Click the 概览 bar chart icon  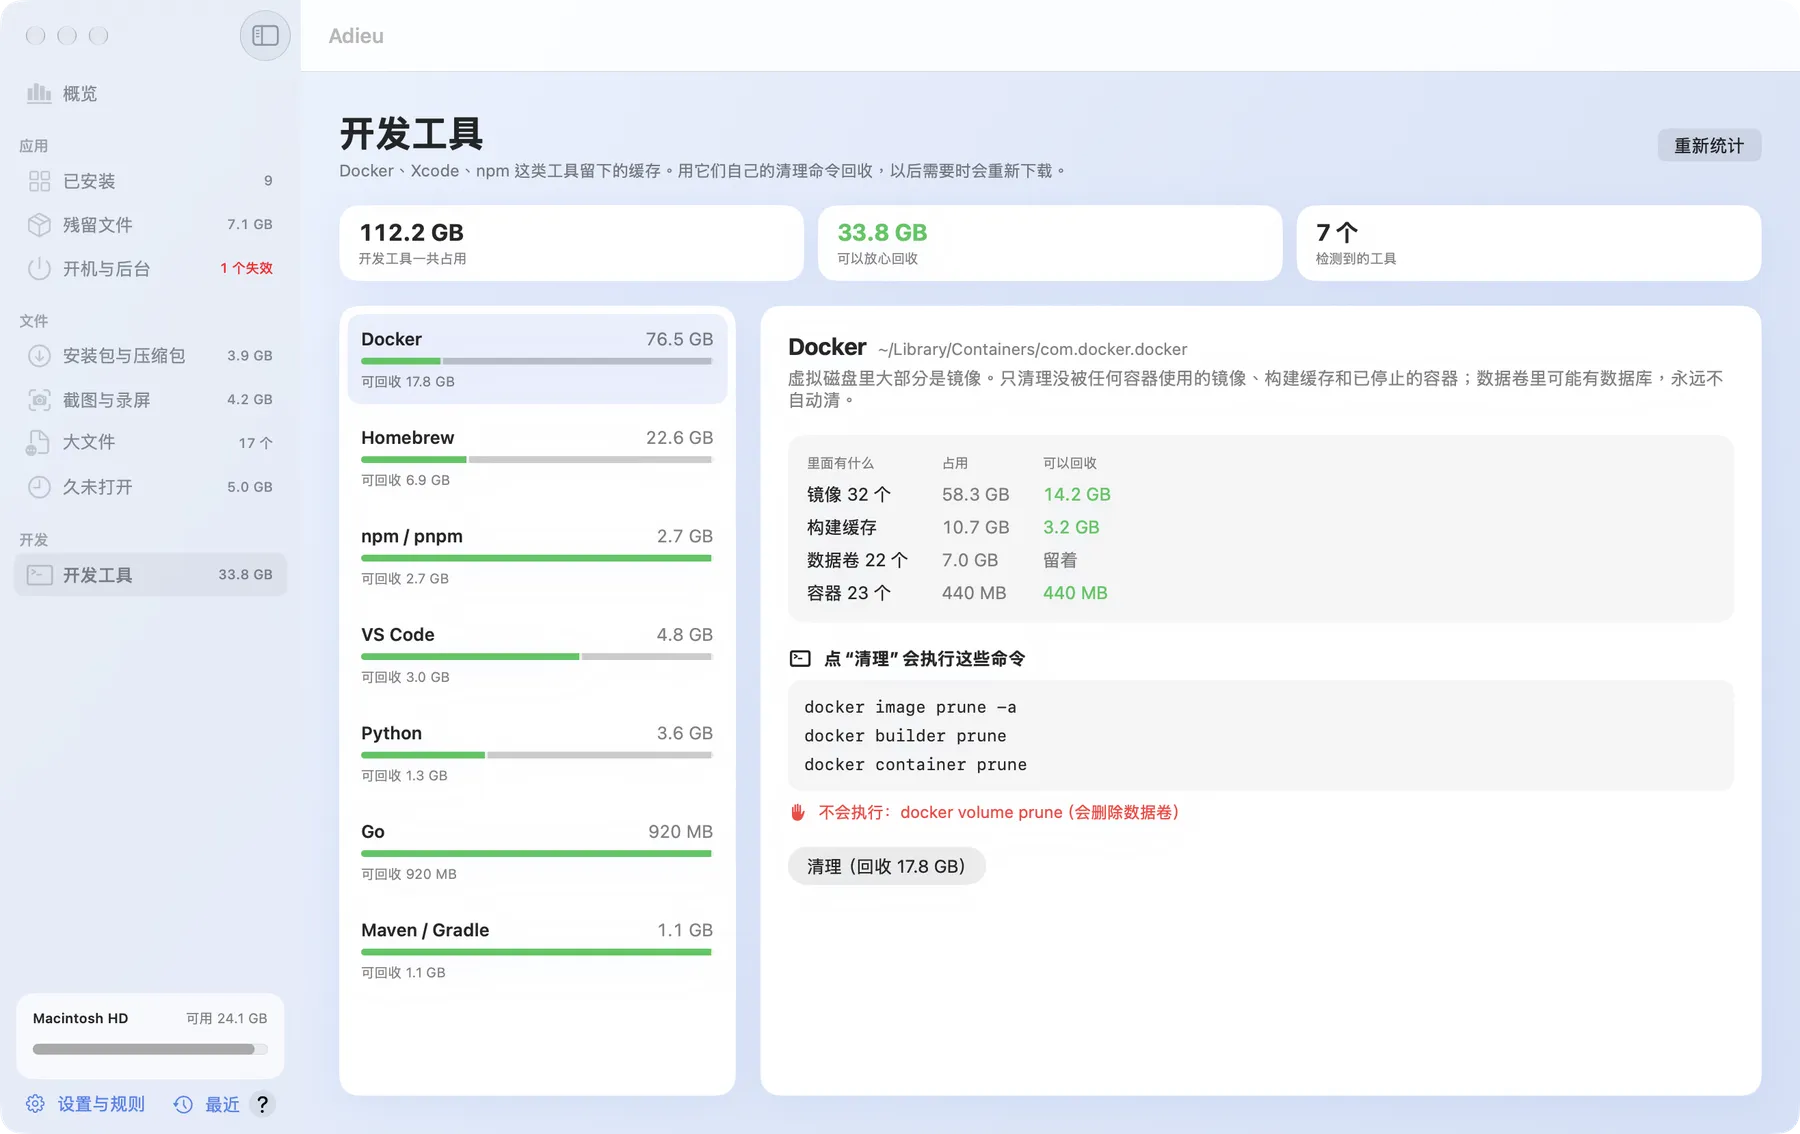pos(39,93)
